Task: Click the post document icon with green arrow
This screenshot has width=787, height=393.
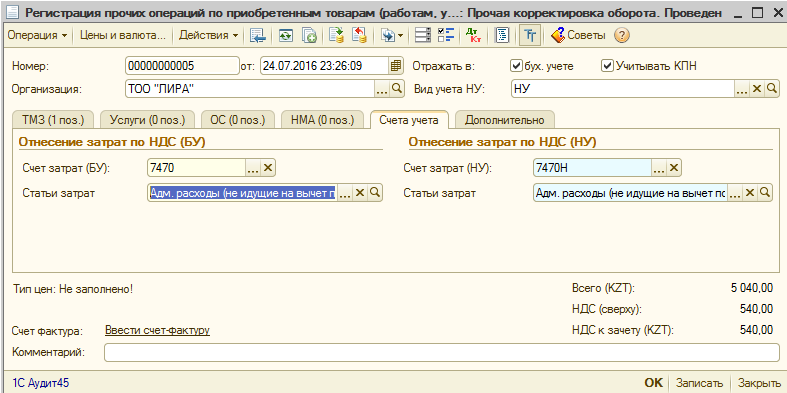Action: pos(336,36)
